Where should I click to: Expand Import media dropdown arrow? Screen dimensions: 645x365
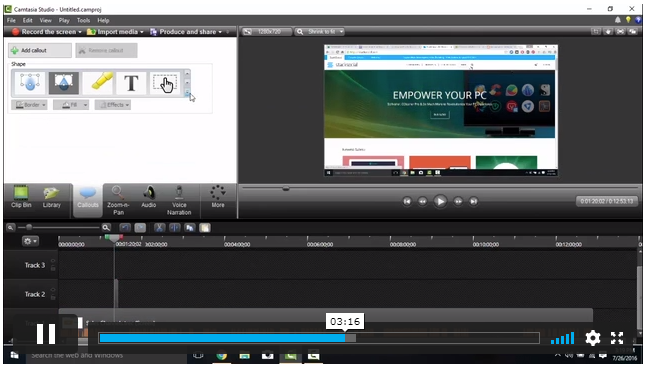pyautogui.click(x=142, y=32)
